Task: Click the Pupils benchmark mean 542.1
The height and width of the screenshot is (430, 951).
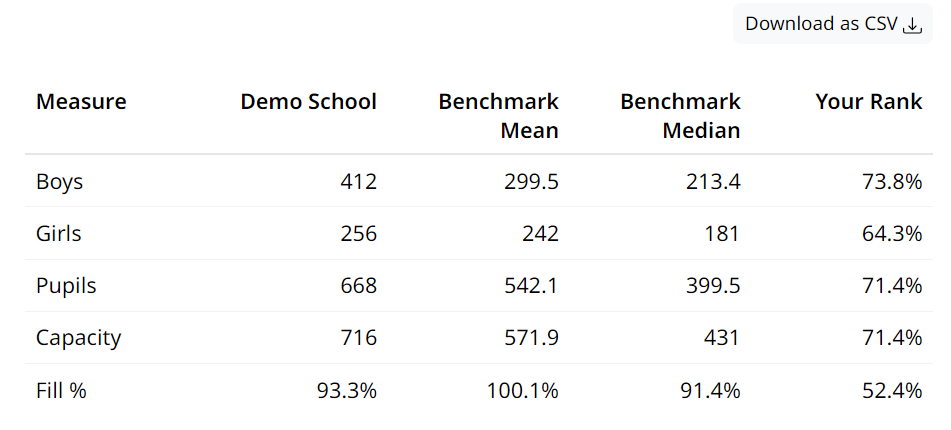Action: [531, 286]
